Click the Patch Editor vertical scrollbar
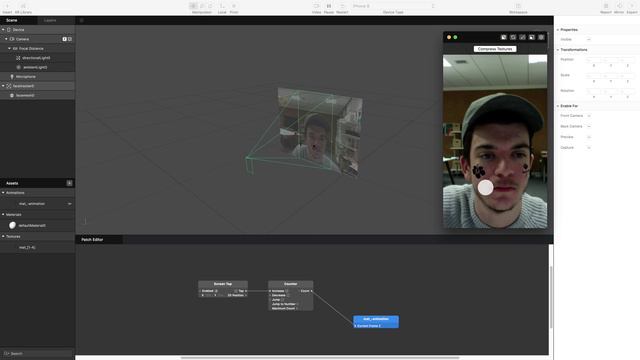Screen dimensions: 640x360 551,297
